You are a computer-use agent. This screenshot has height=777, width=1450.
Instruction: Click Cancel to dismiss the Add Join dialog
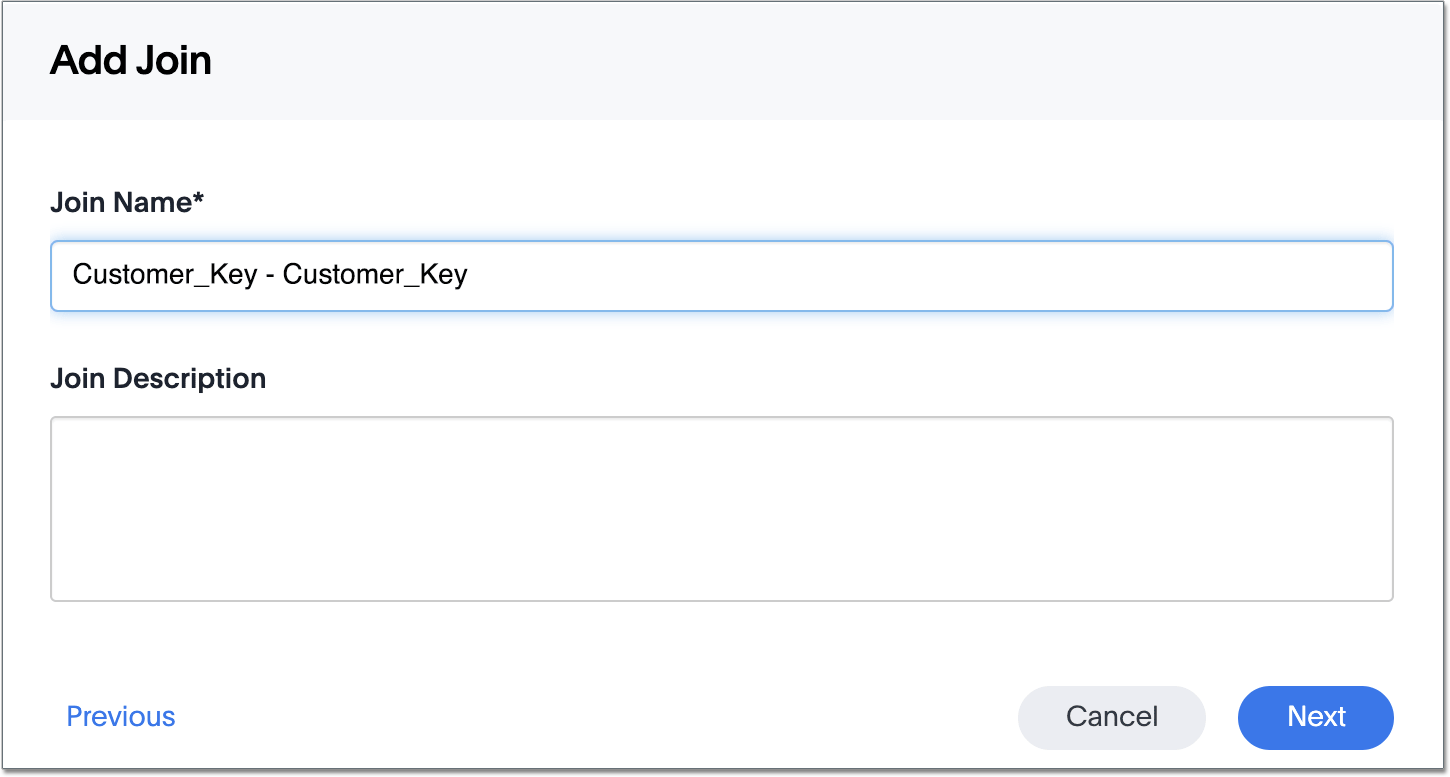[1111, 717]
